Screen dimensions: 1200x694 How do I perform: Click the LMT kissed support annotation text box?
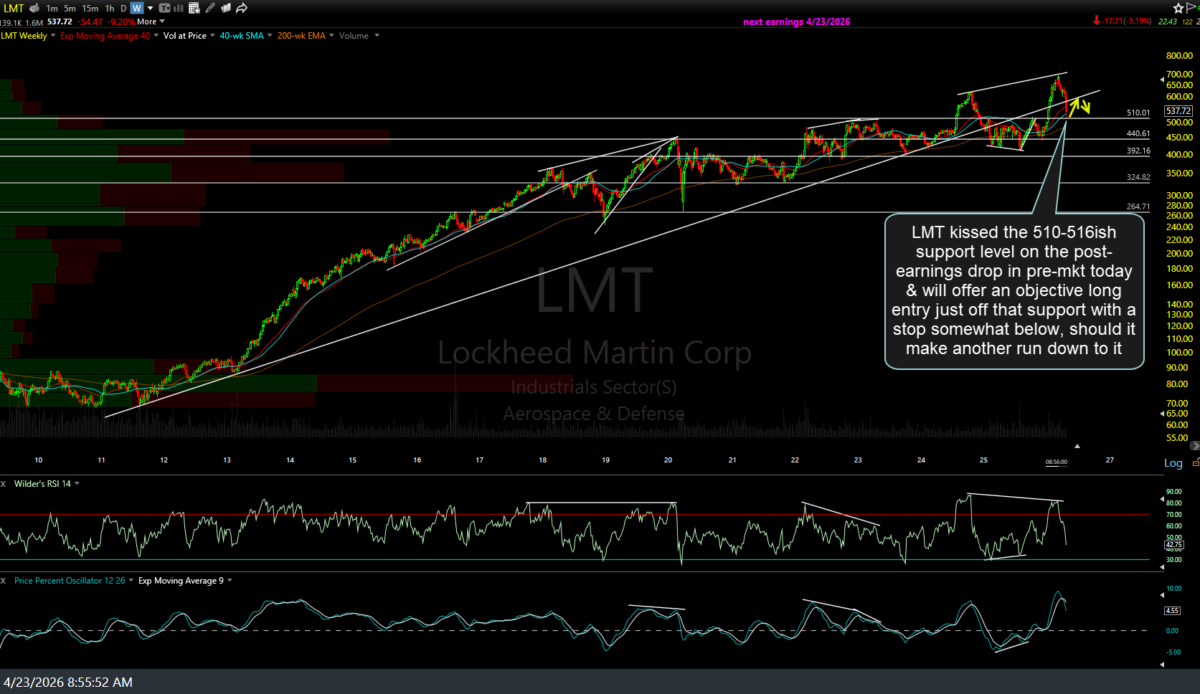point(1014,290)
